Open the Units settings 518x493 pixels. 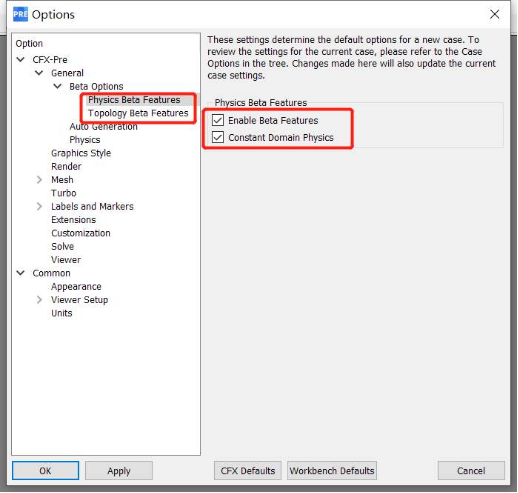pos(62,313)
